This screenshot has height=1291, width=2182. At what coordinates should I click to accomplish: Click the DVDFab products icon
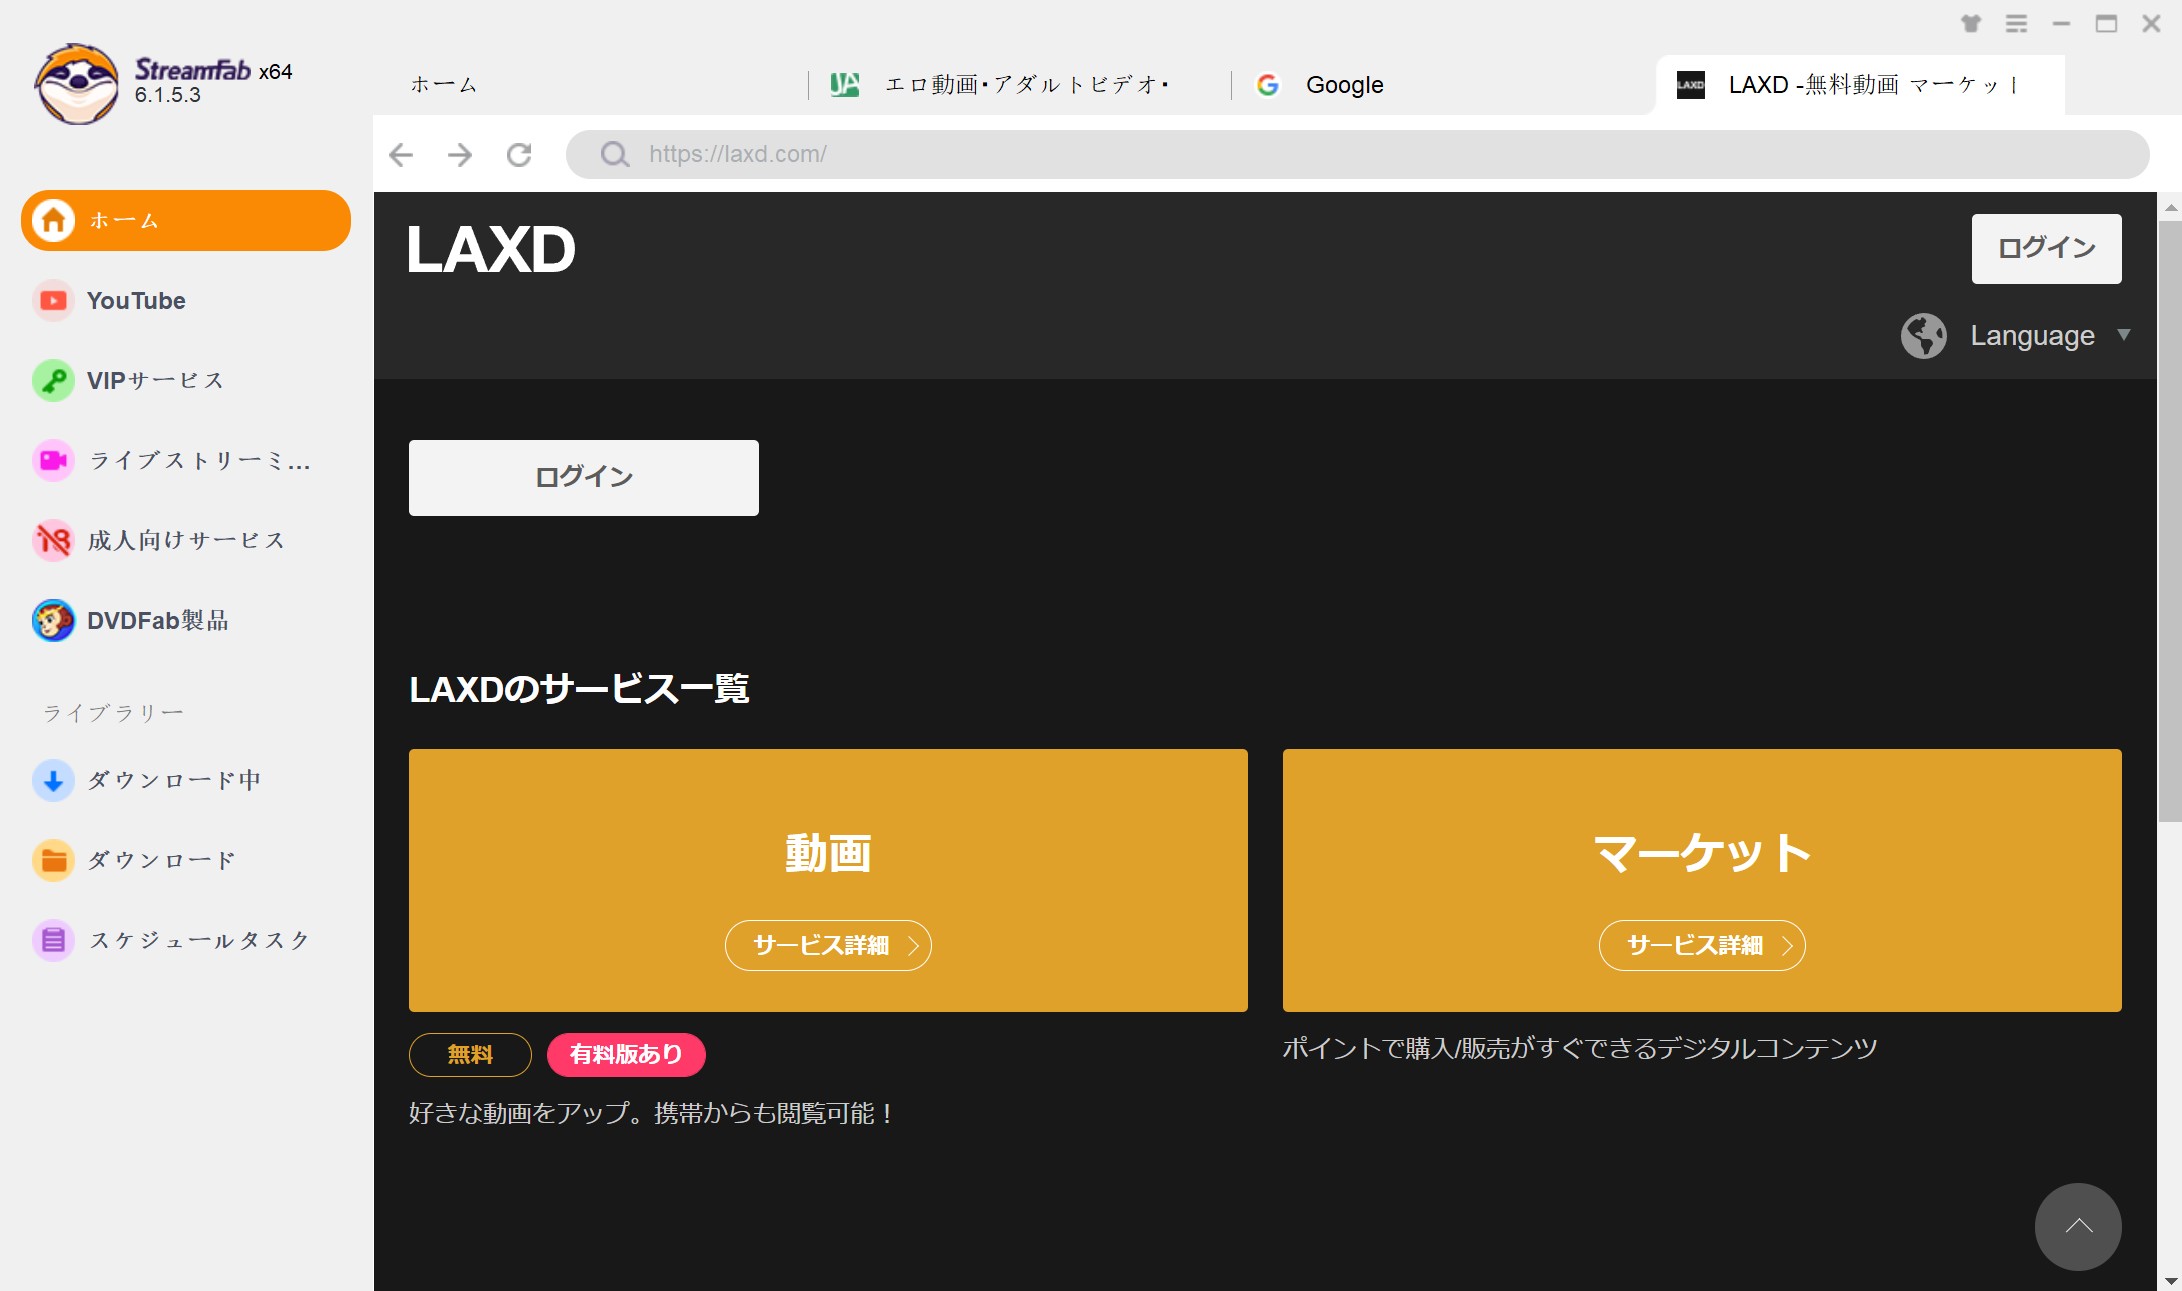[54, 621]
